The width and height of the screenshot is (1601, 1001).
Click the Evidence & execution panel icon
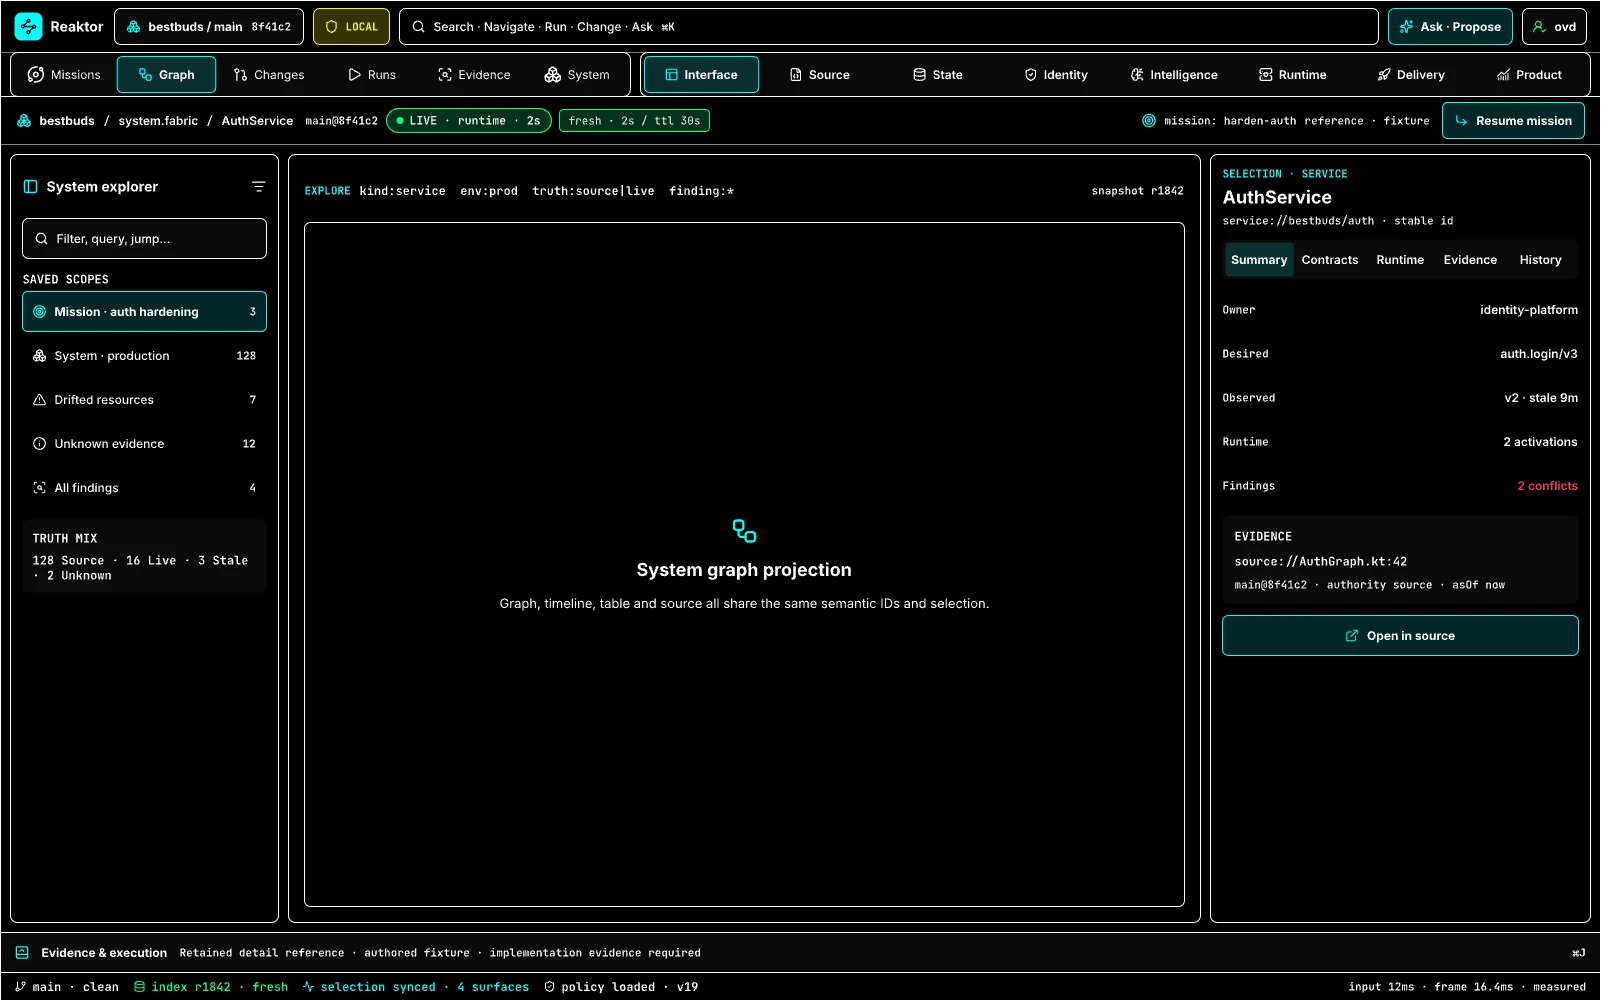(x=22, y=953)
